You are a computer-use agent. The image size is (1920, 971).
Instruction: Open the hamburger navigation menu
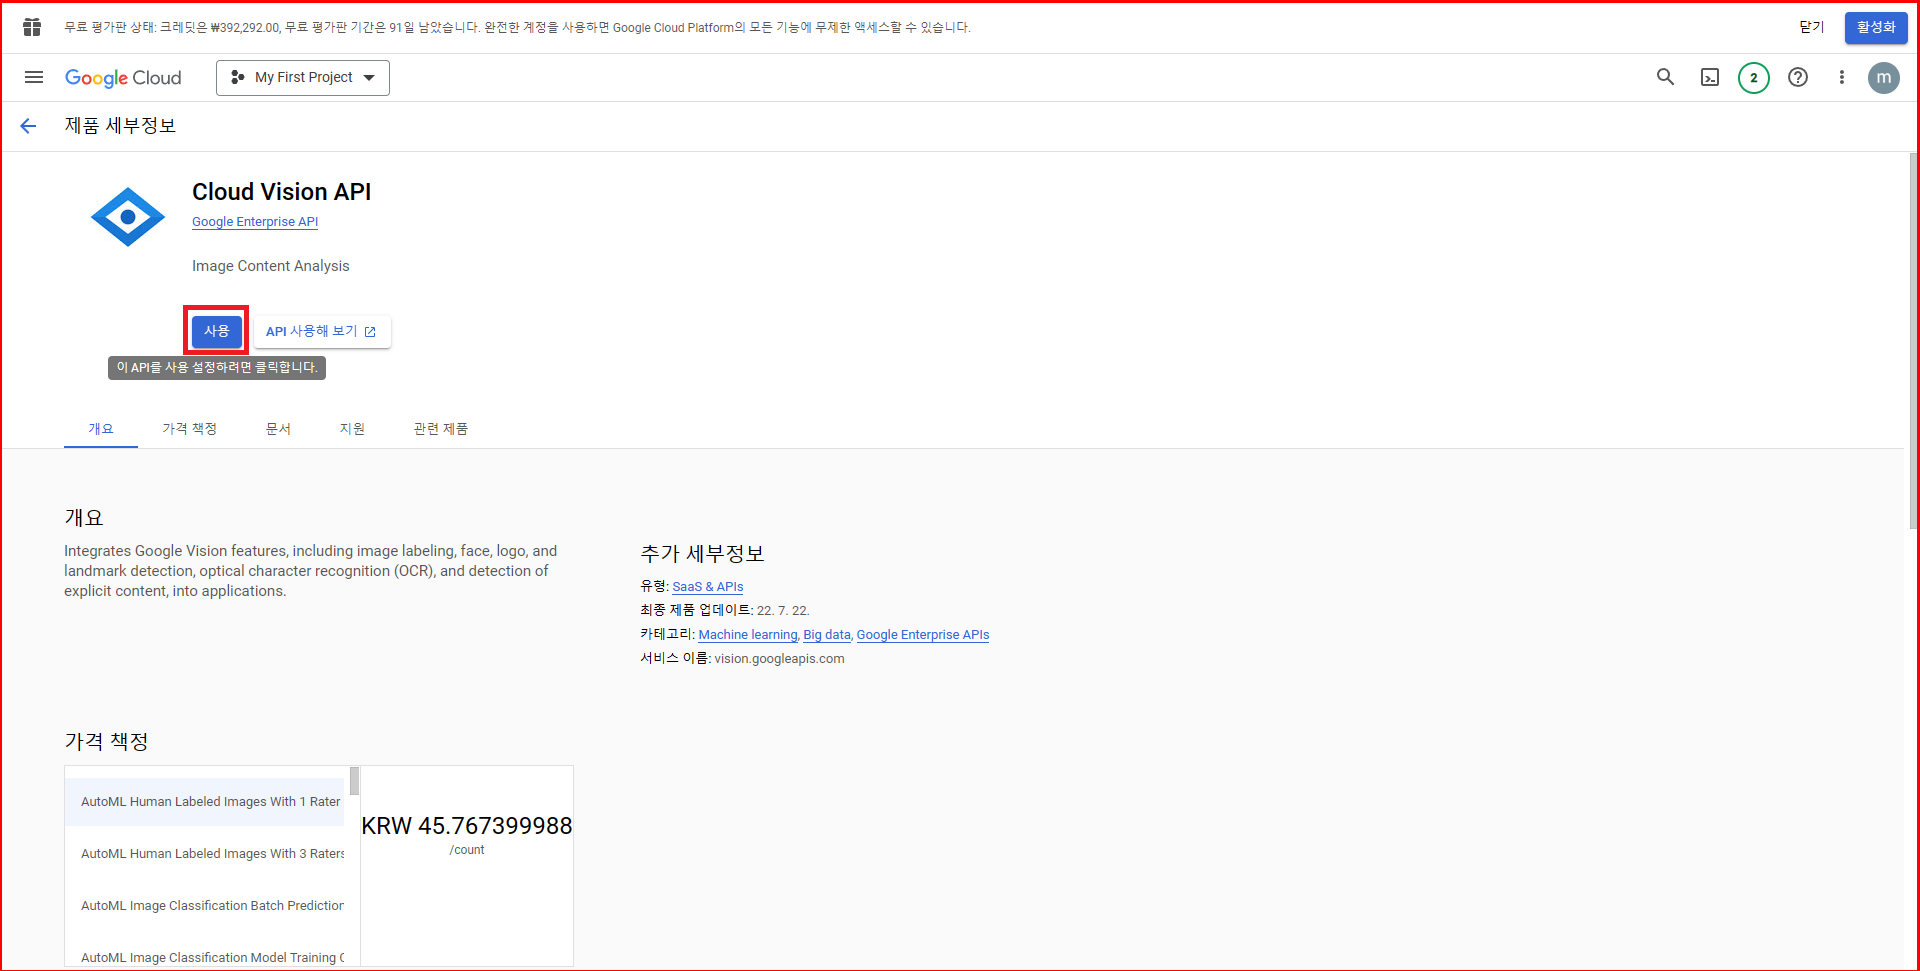[x=34, y=77]
